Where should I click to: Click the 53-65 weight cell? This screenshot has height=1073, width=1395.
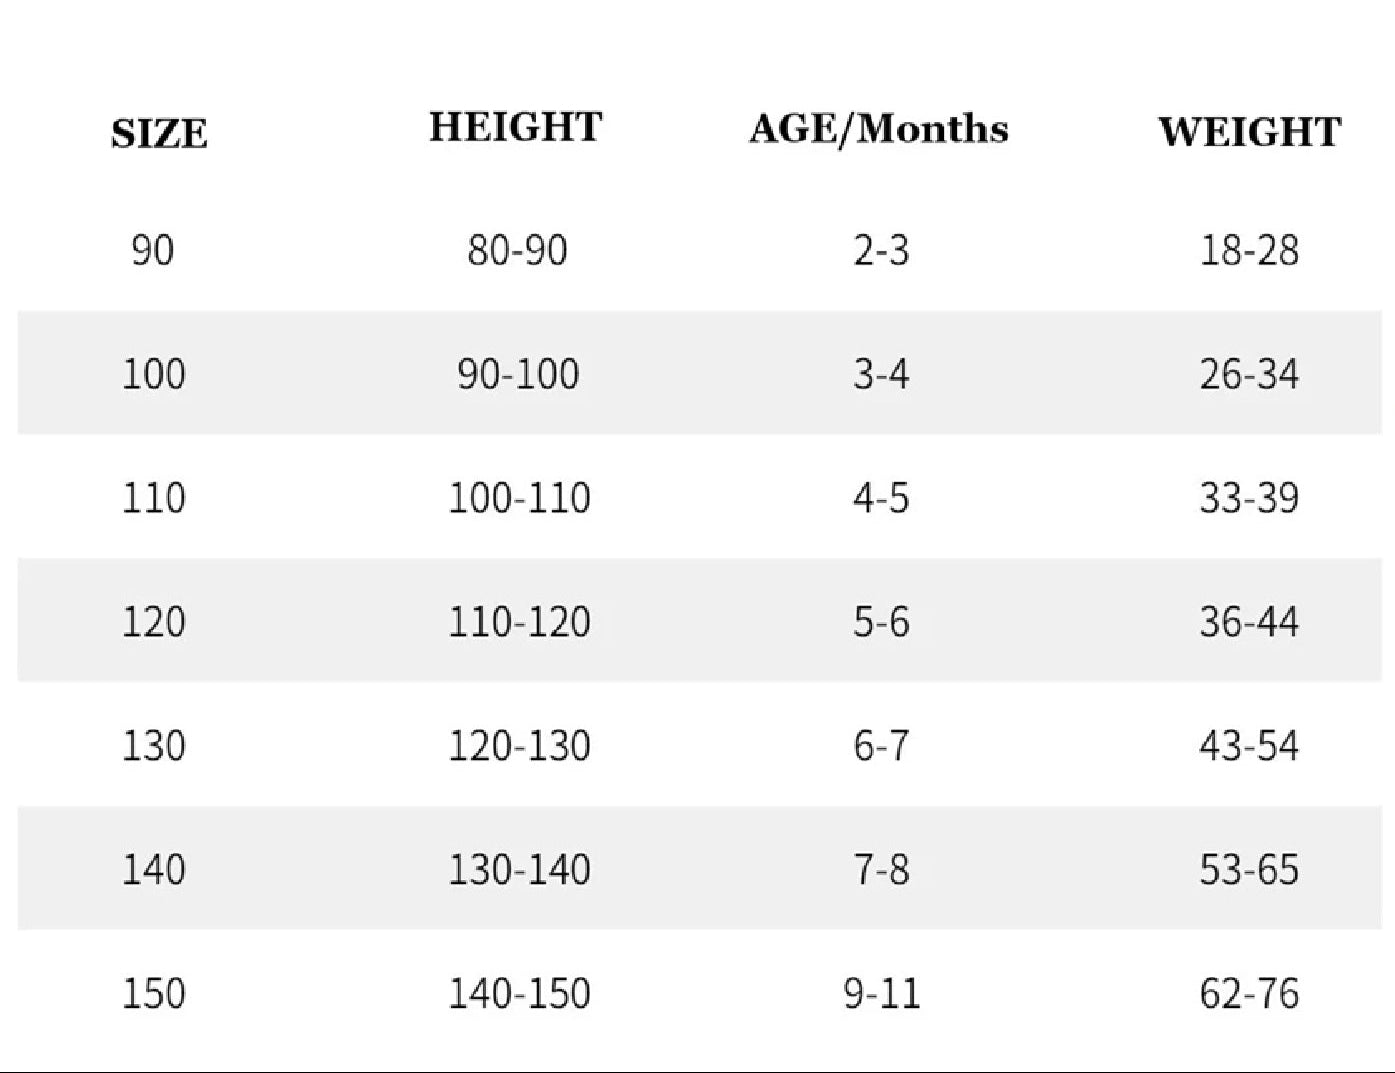pyautogui.click(x=1249, y=870)
